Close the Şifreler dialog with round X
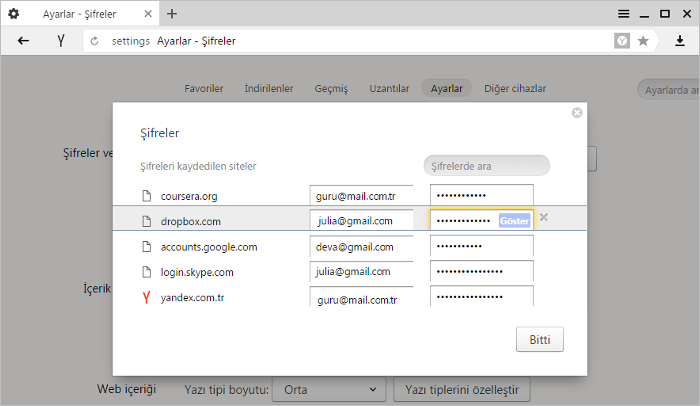Image resolution: width=700 pixels, height=406 pixels. 577,113
